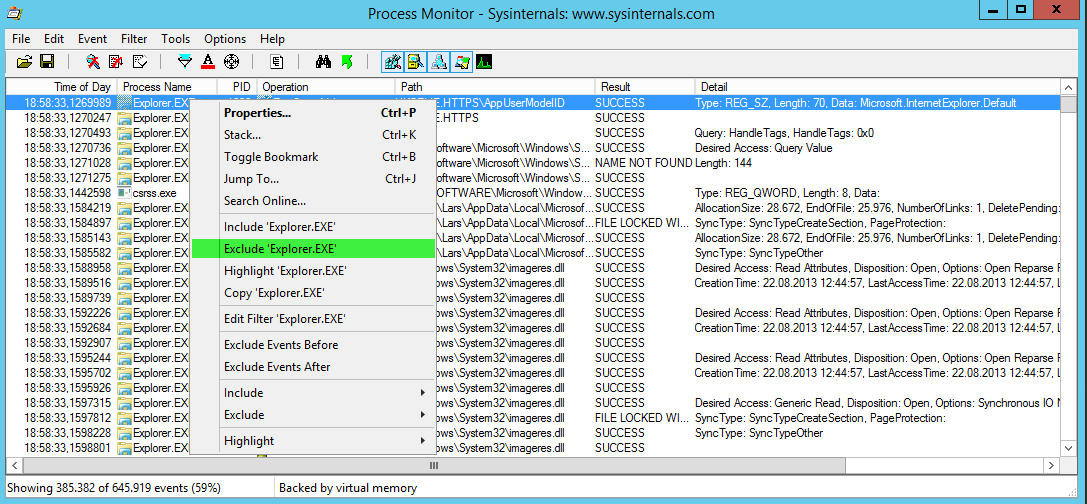Expand the Include submenu arrow entry
The image size is (1087, 504).
(x=313, y=393)
